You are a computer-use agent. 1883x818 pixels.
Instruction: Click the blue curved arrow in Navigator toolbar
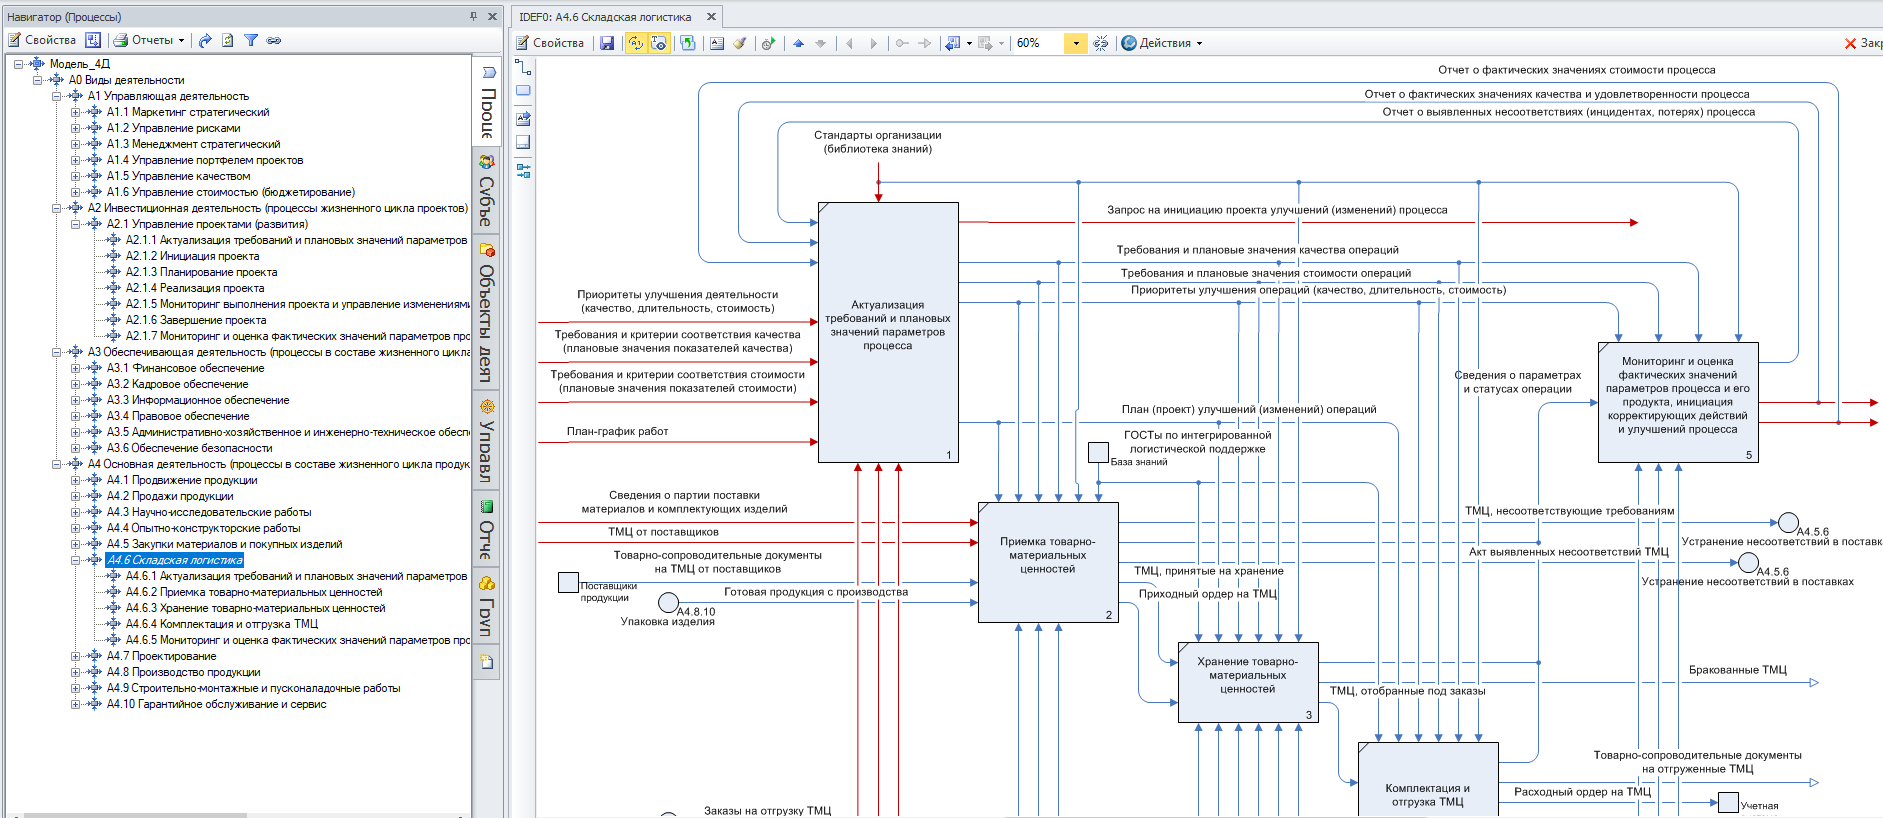tap(205, 40)
